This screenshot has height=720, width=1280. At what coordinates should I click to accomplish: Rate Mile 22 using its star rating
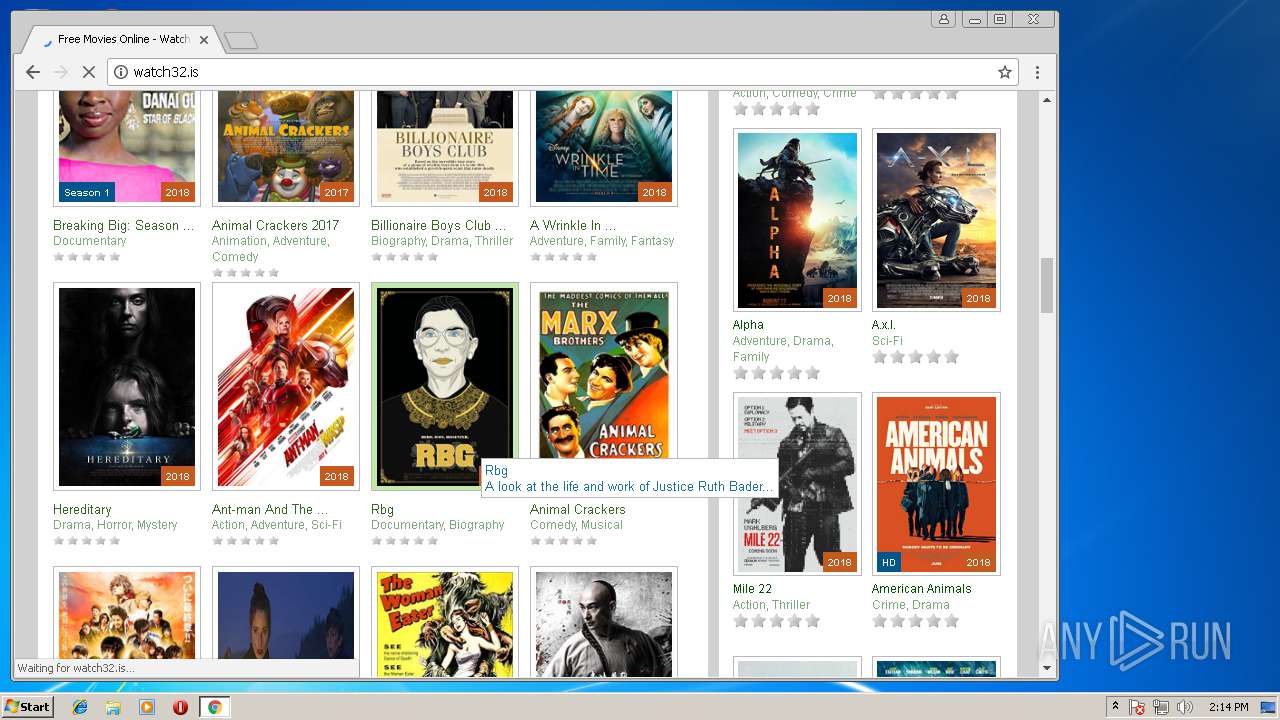[x=776, y=621]
